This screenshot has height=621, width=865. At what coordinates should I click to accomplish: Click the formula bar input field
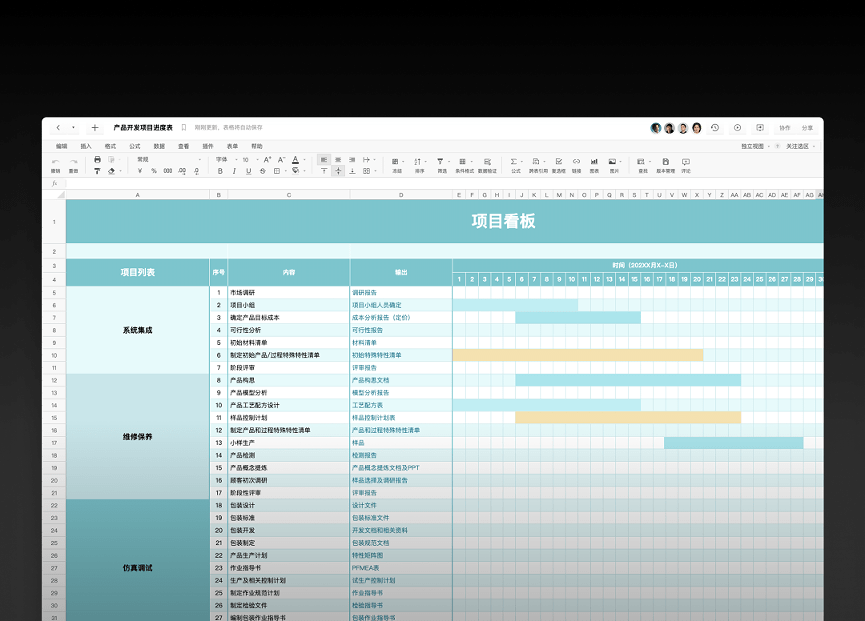pos(443,183)
